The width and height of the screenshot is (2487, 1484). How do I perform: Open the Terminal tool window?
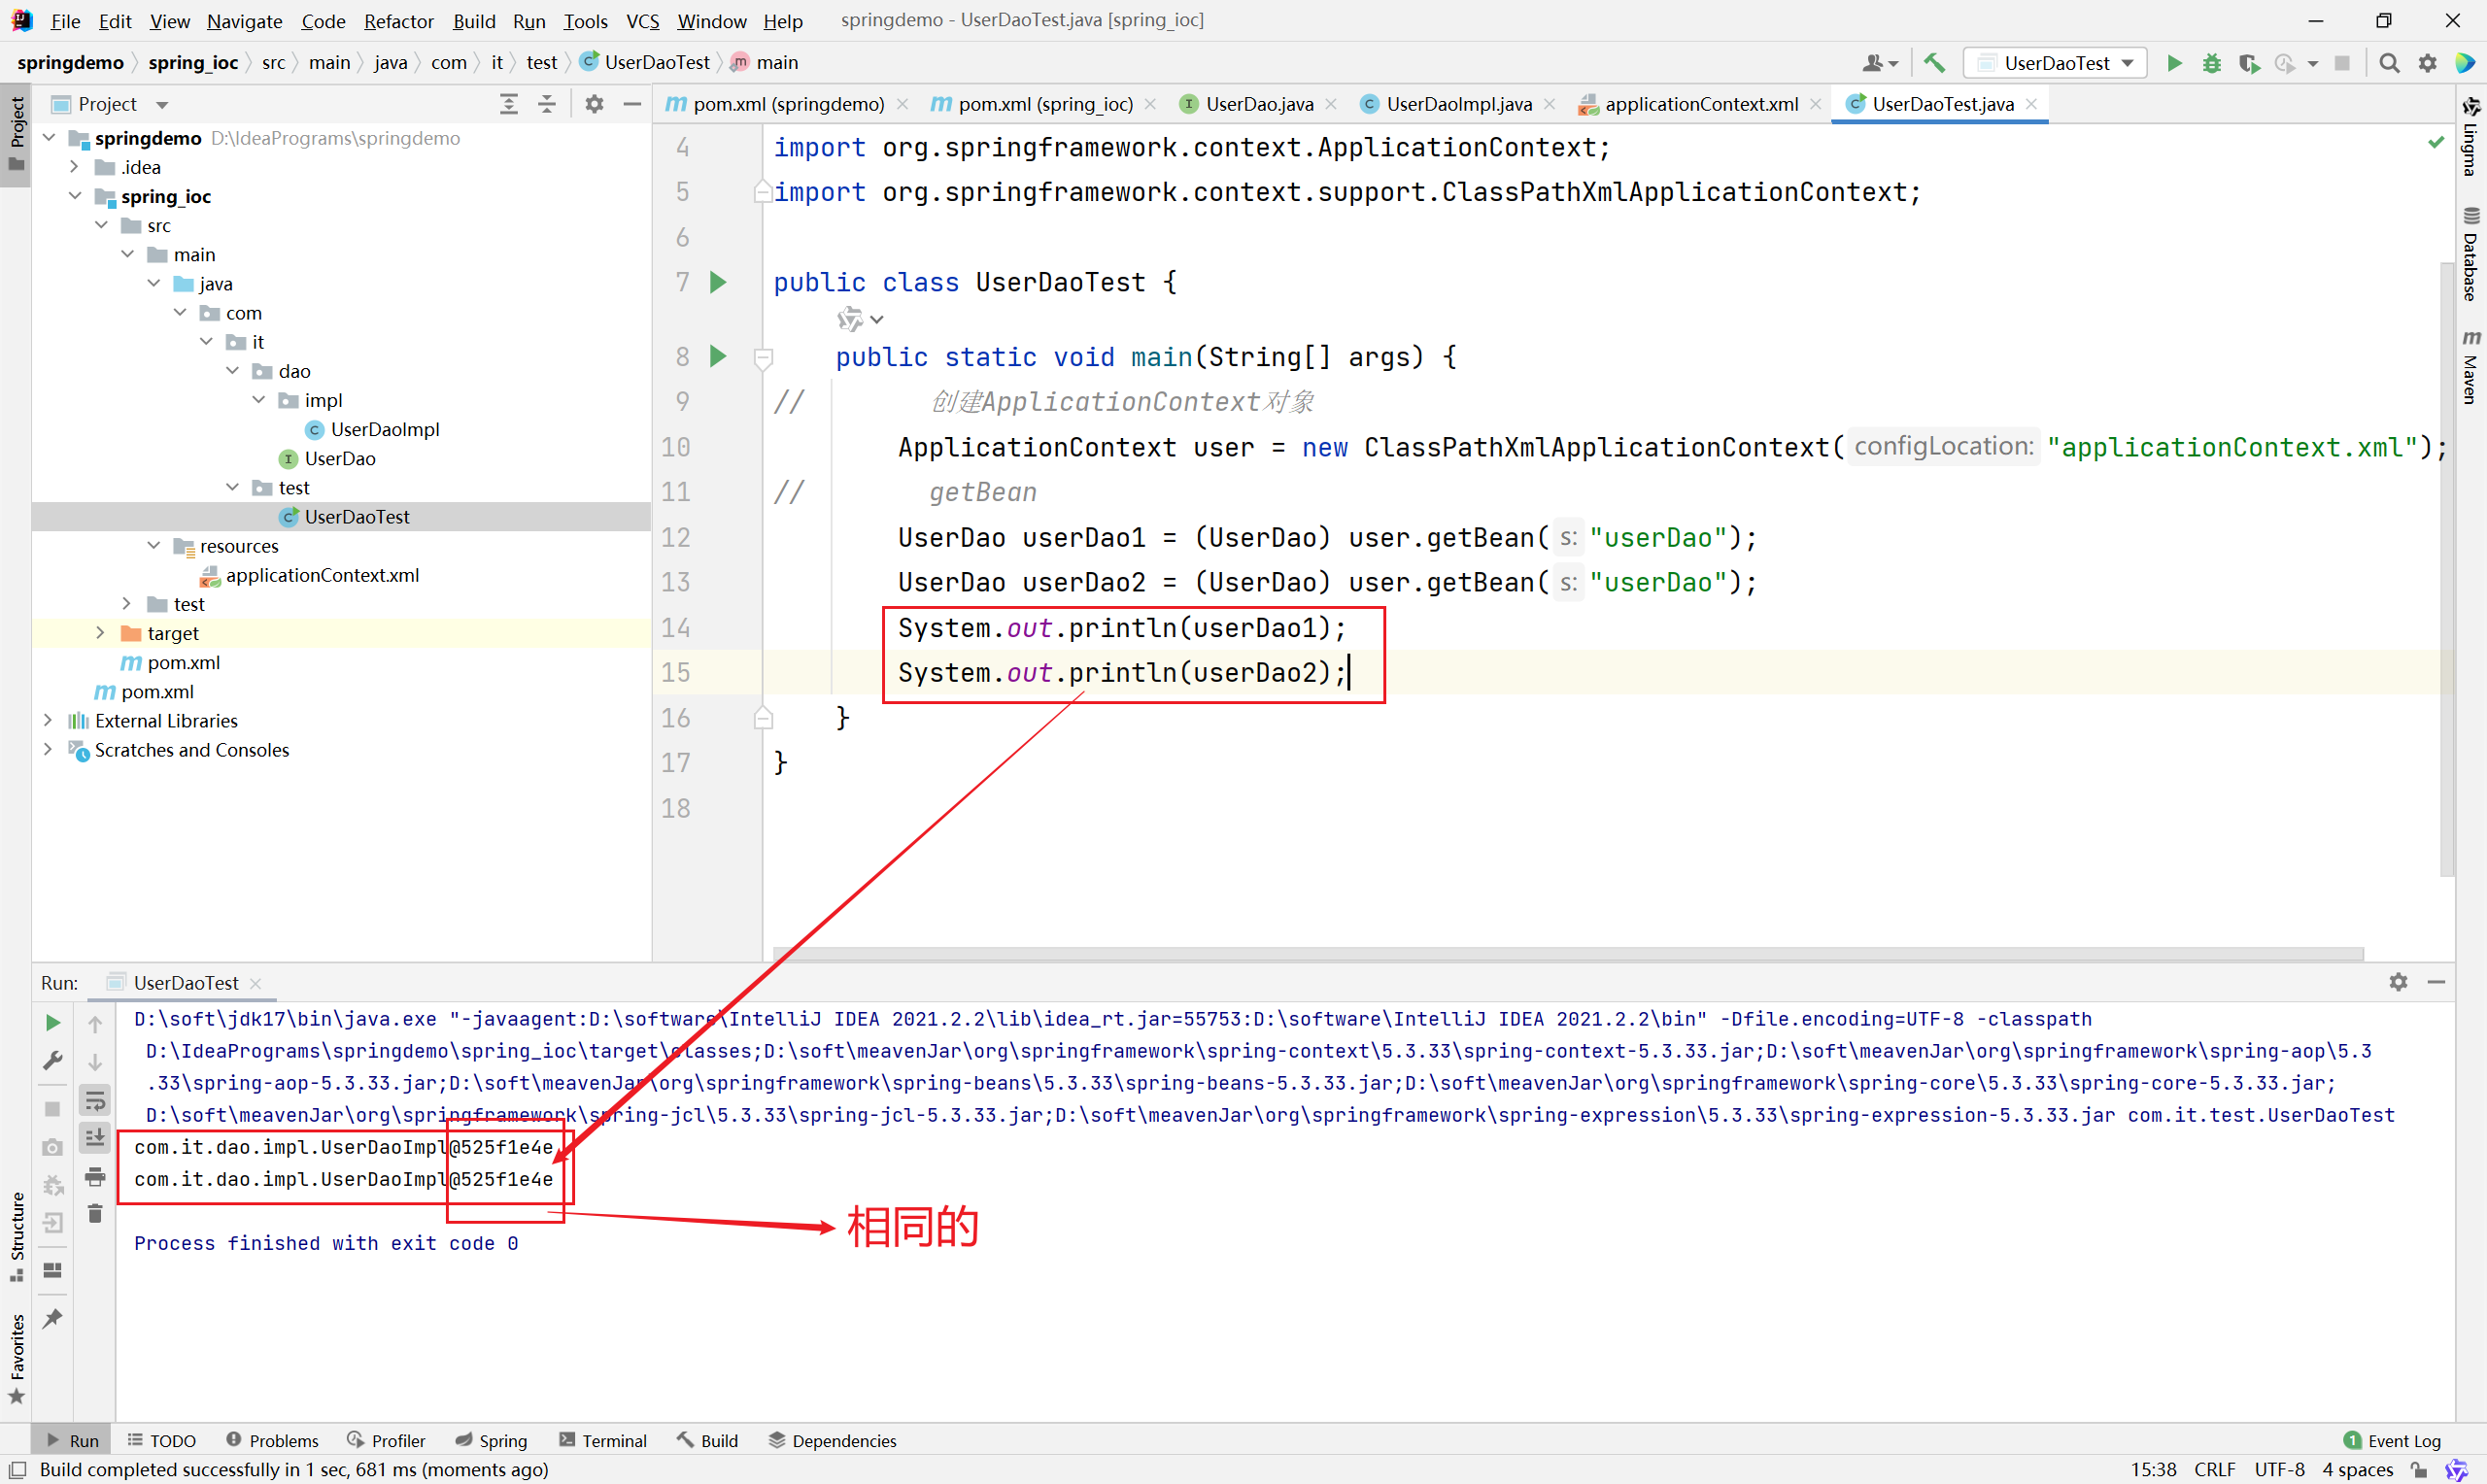pyautogui.click(x=603, y=1440)
